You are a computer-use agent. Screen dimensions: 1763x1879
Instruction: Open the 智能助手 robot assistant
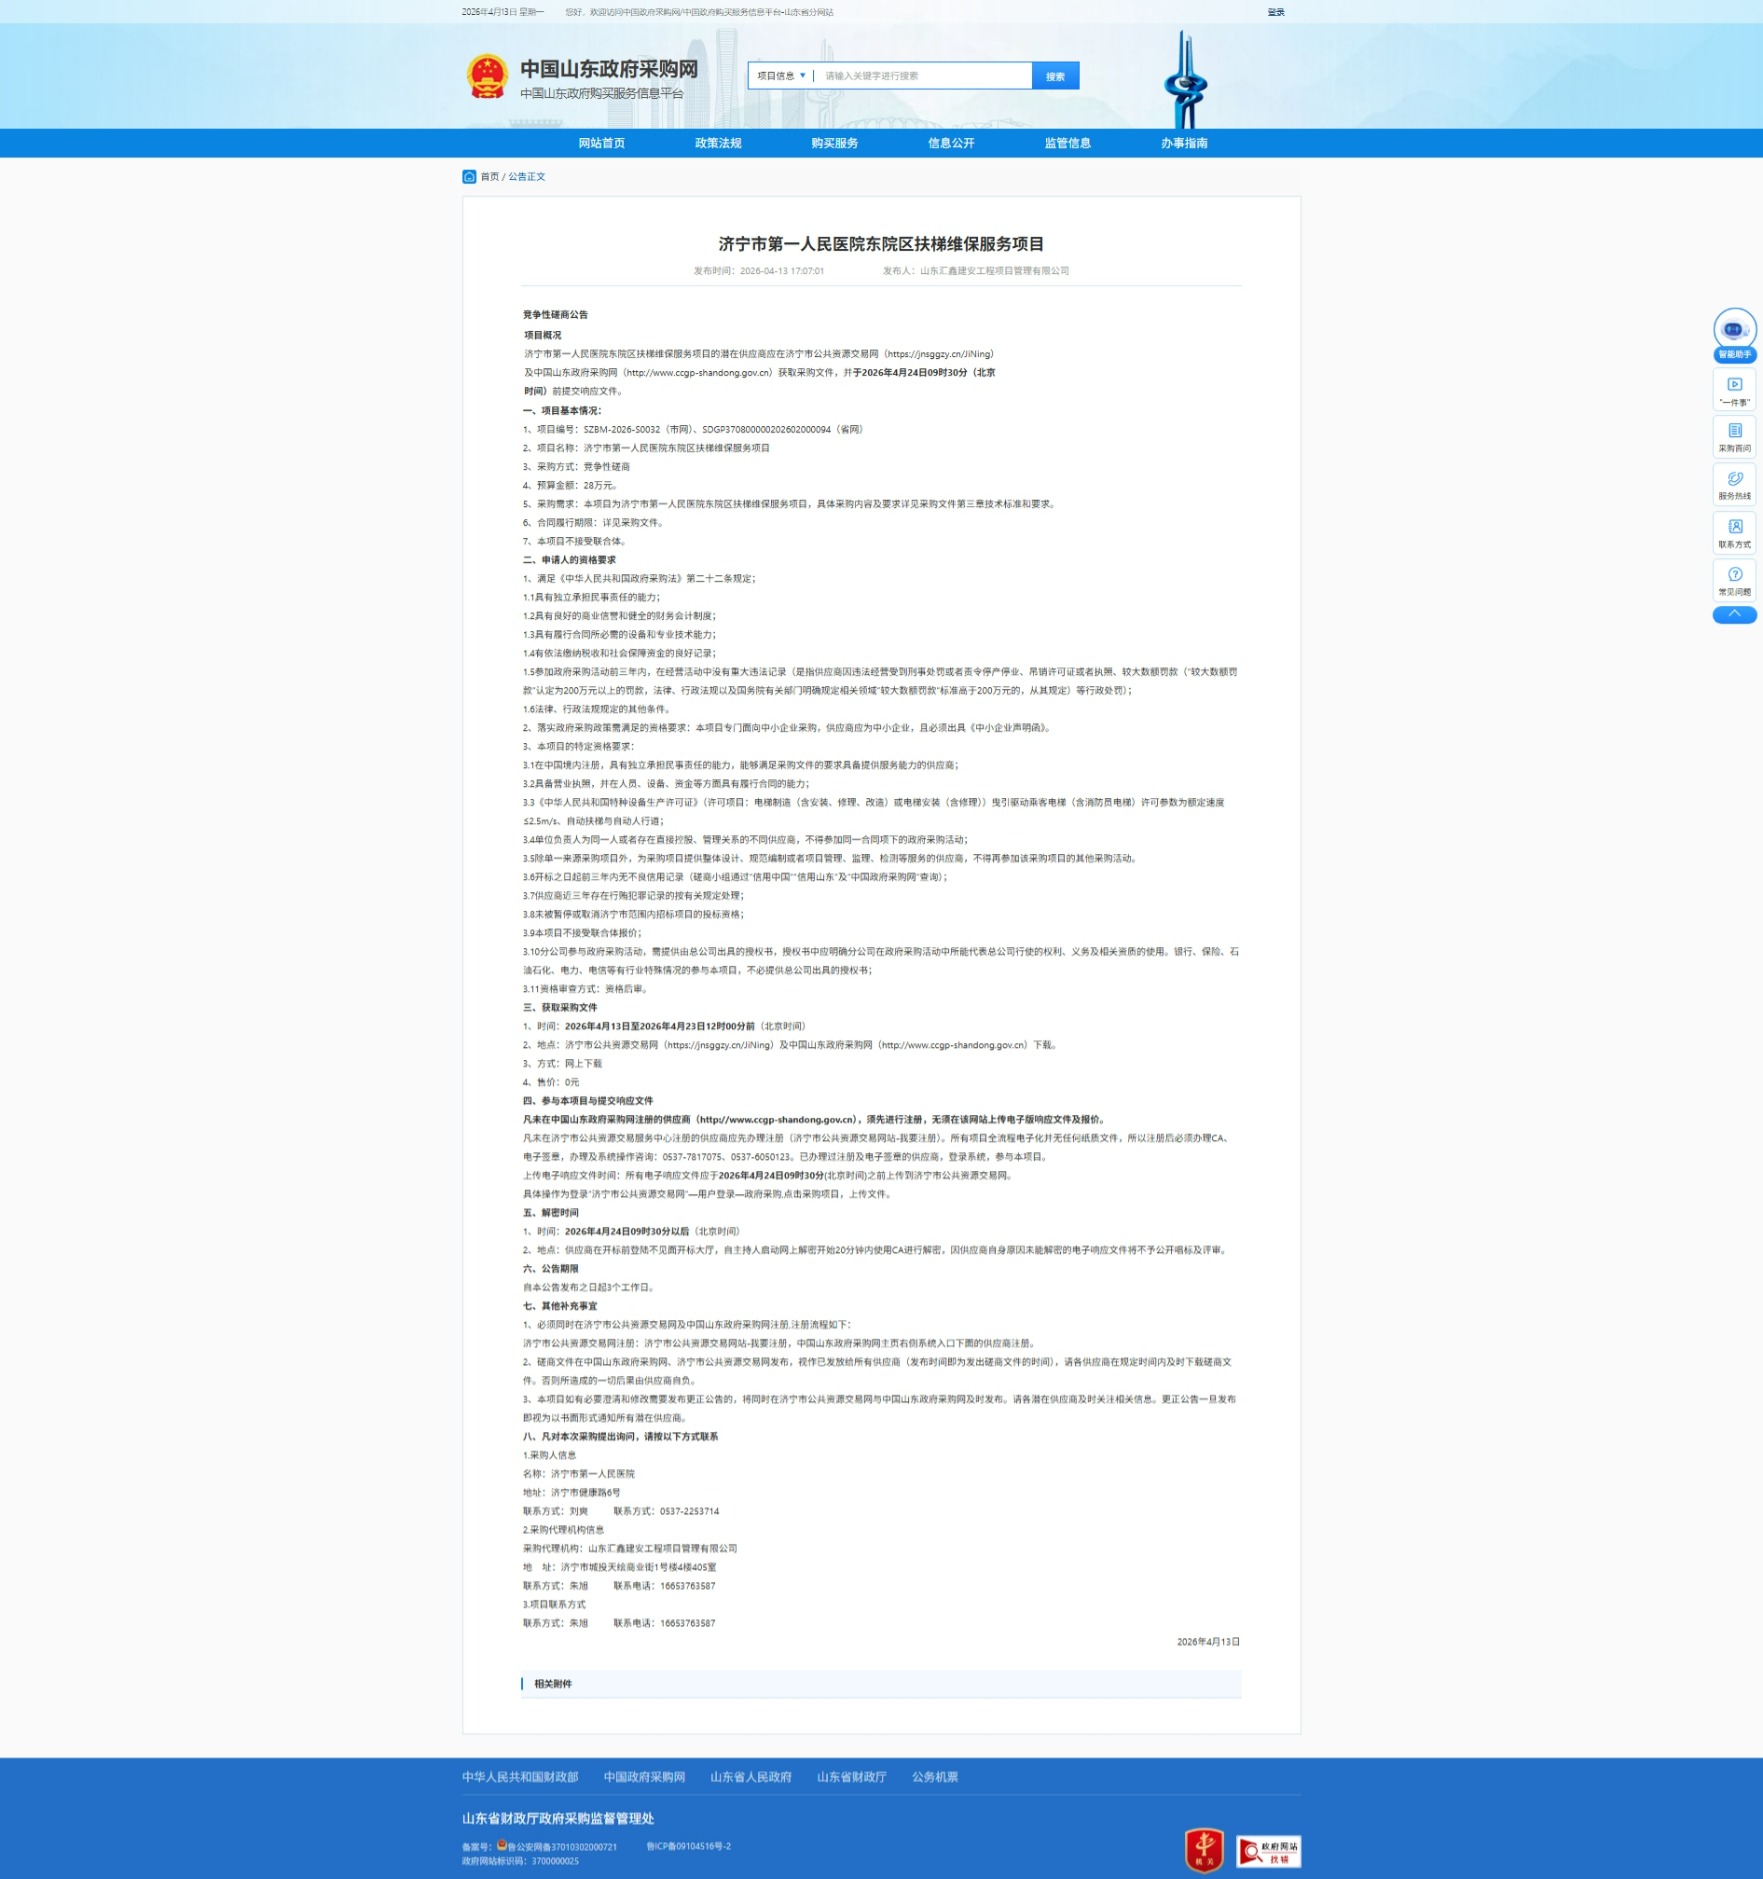1733,332
